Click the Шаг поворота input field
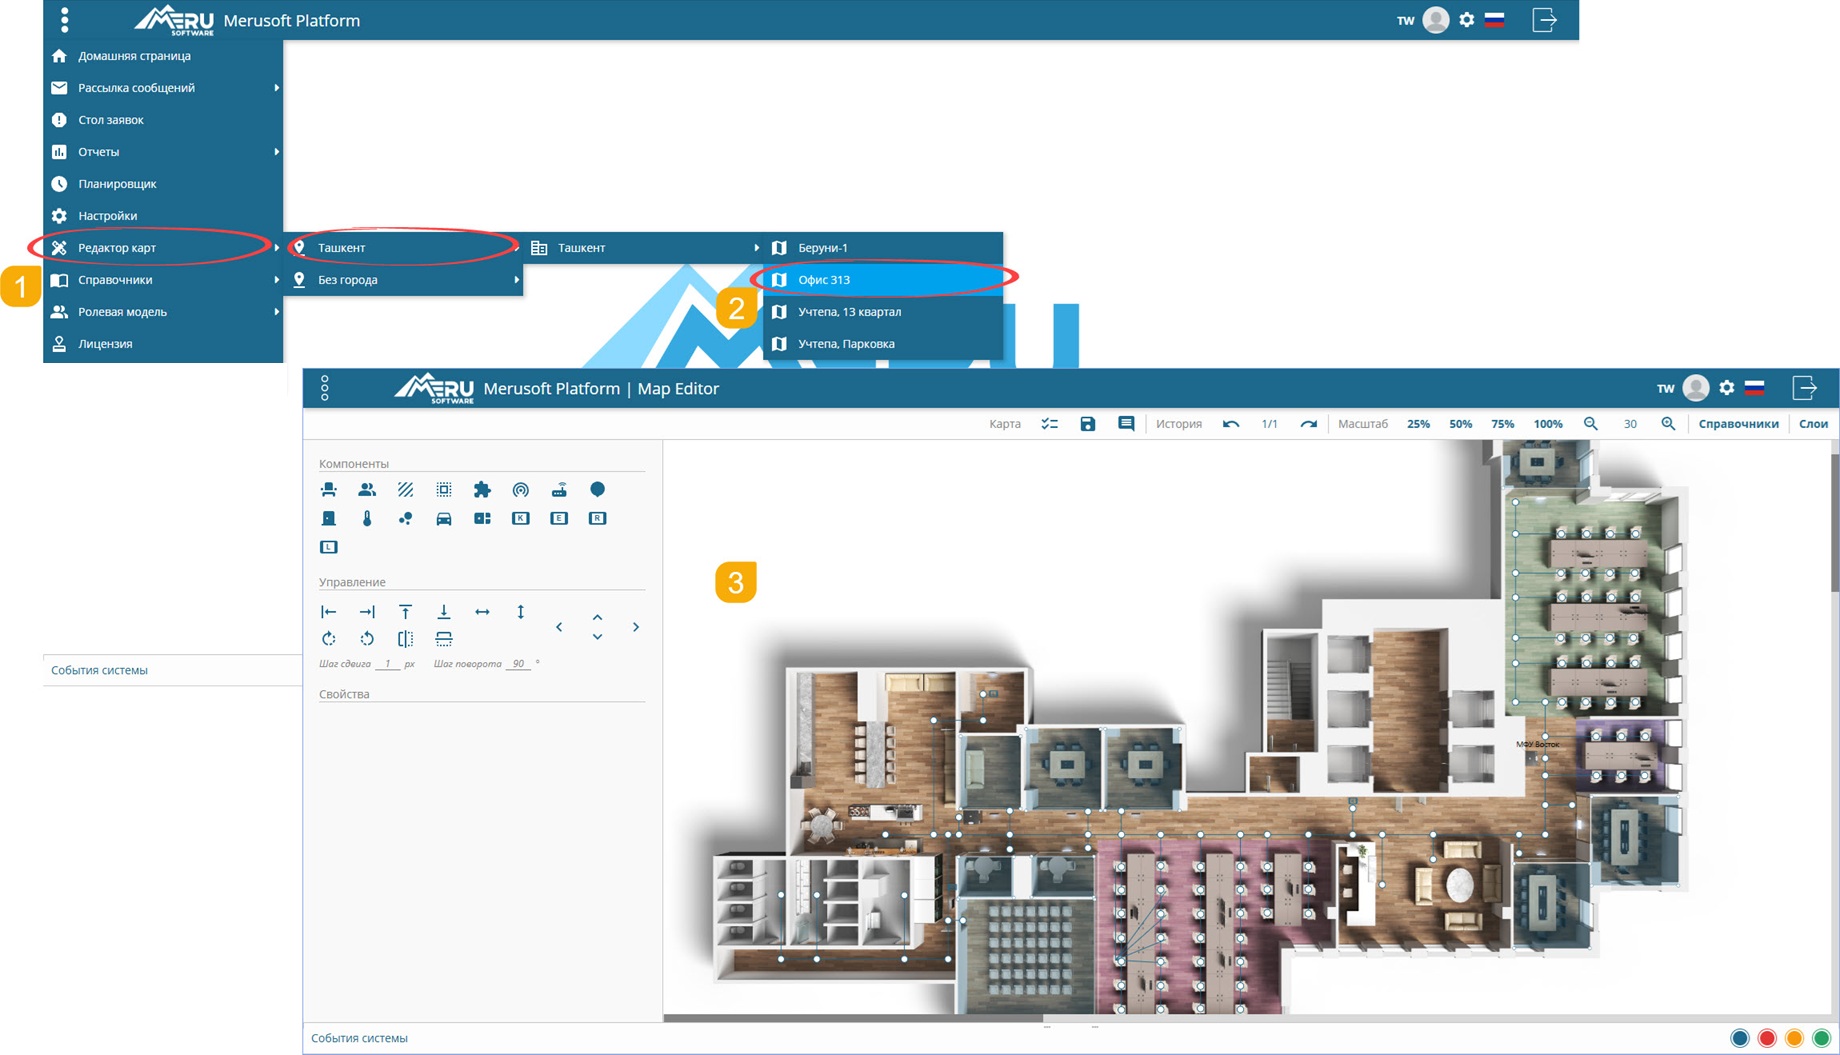Viewport: 1840px width, 1055px height. (518, 664)
